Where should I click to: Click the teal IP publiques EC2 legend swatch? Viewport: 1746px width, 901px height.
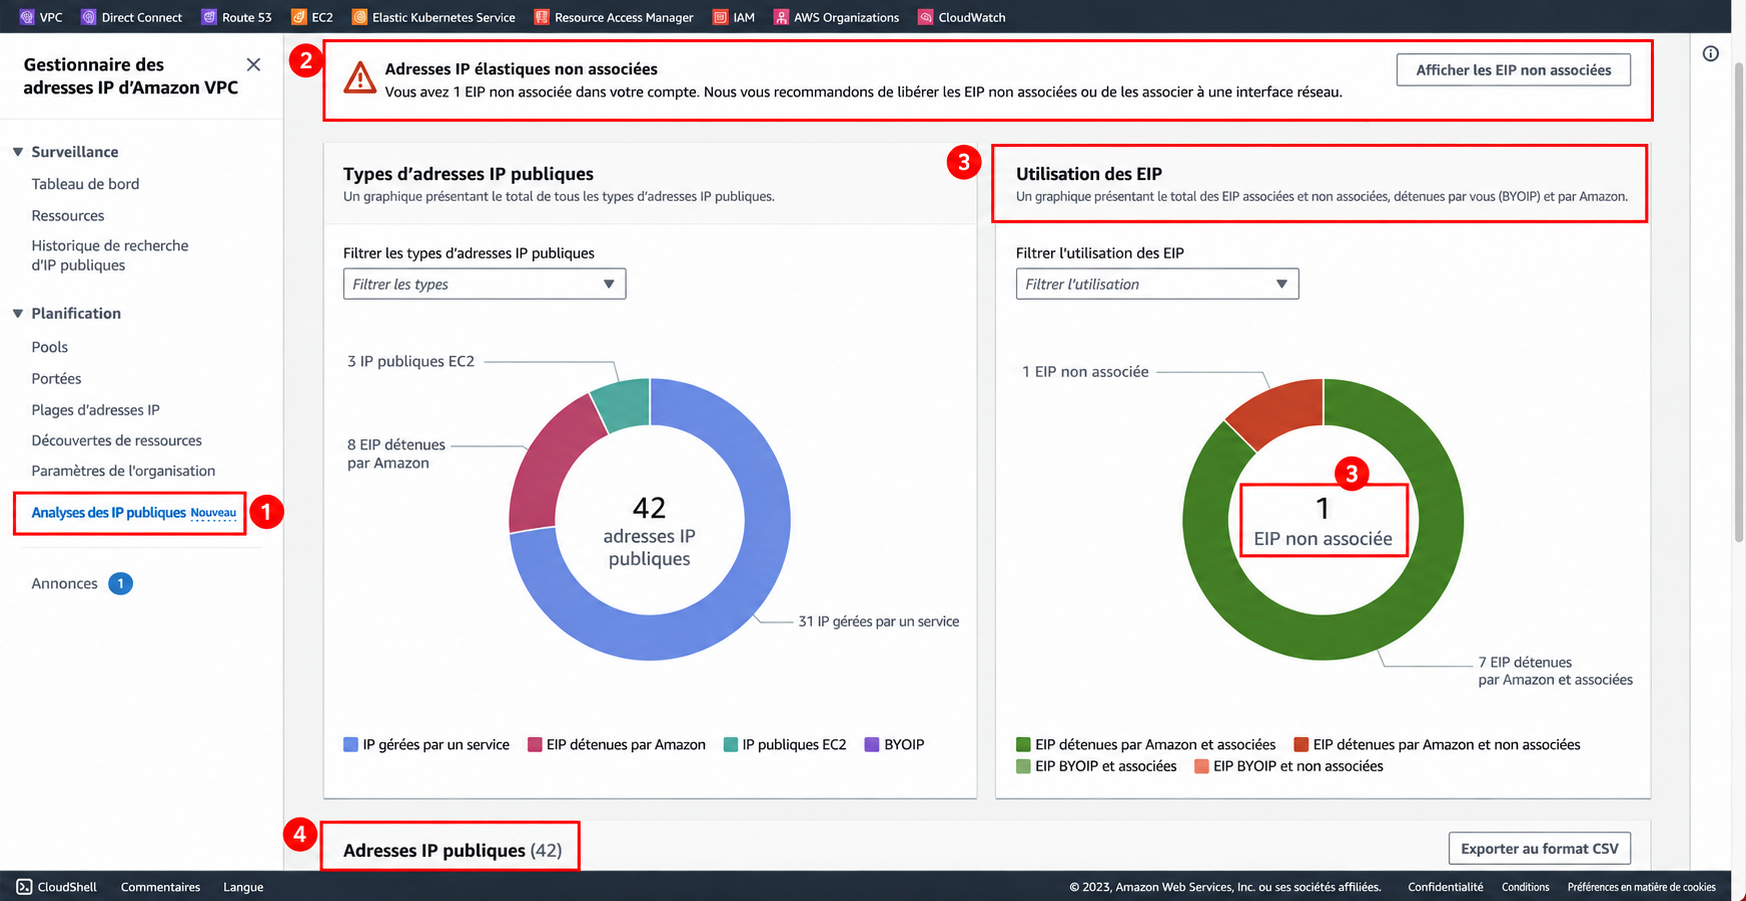pos(731,745)
